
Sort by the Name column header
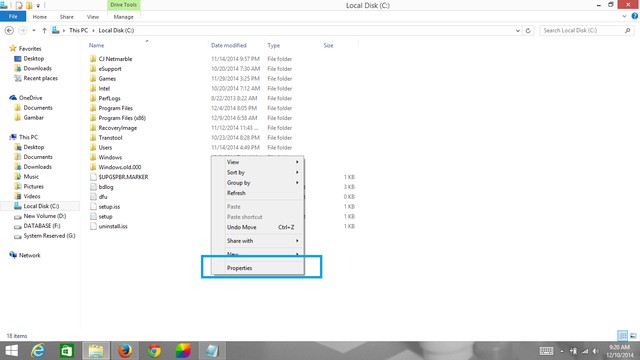96,45
